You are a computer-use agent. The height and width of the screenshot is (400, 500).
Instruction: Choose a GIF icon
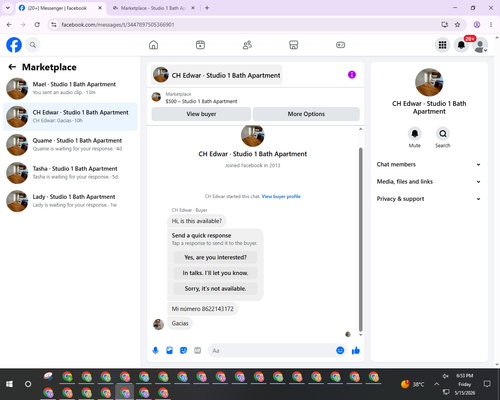click(x=198, y=350)
